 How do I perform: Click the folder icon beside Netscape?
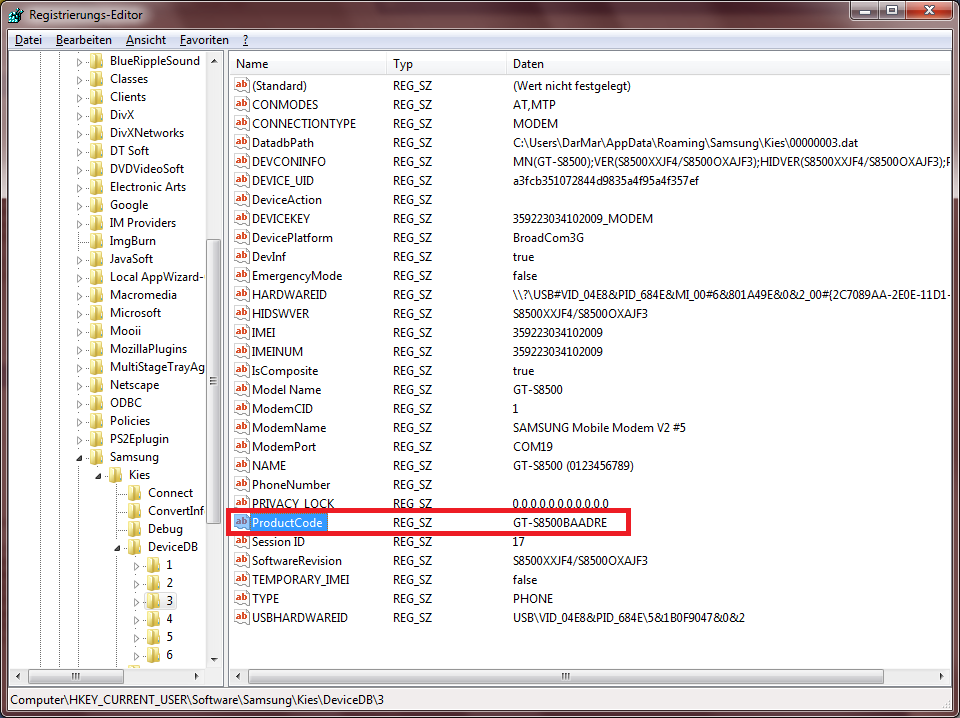pos(96,385)
